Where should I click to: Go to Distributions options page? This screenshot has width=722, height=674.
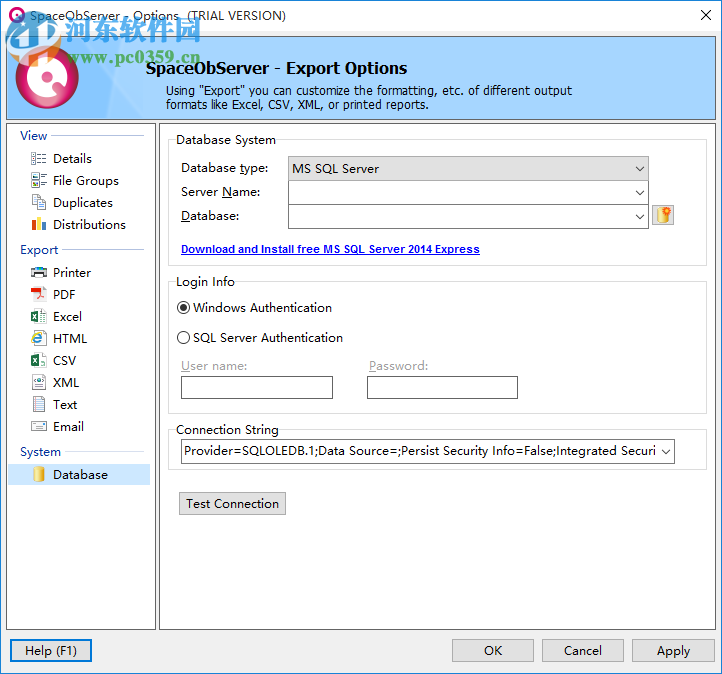click(89, 225)
